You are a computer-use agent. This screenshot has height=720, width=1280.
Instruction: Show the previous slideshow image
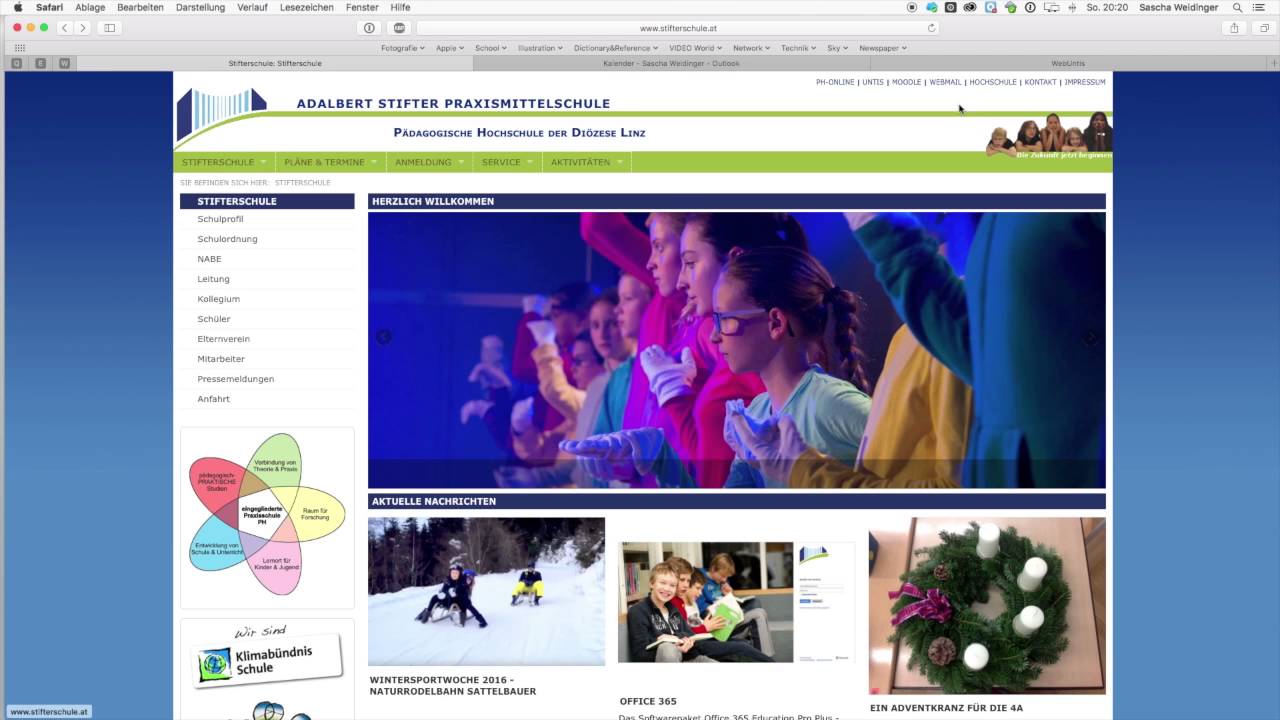point(383,337)
